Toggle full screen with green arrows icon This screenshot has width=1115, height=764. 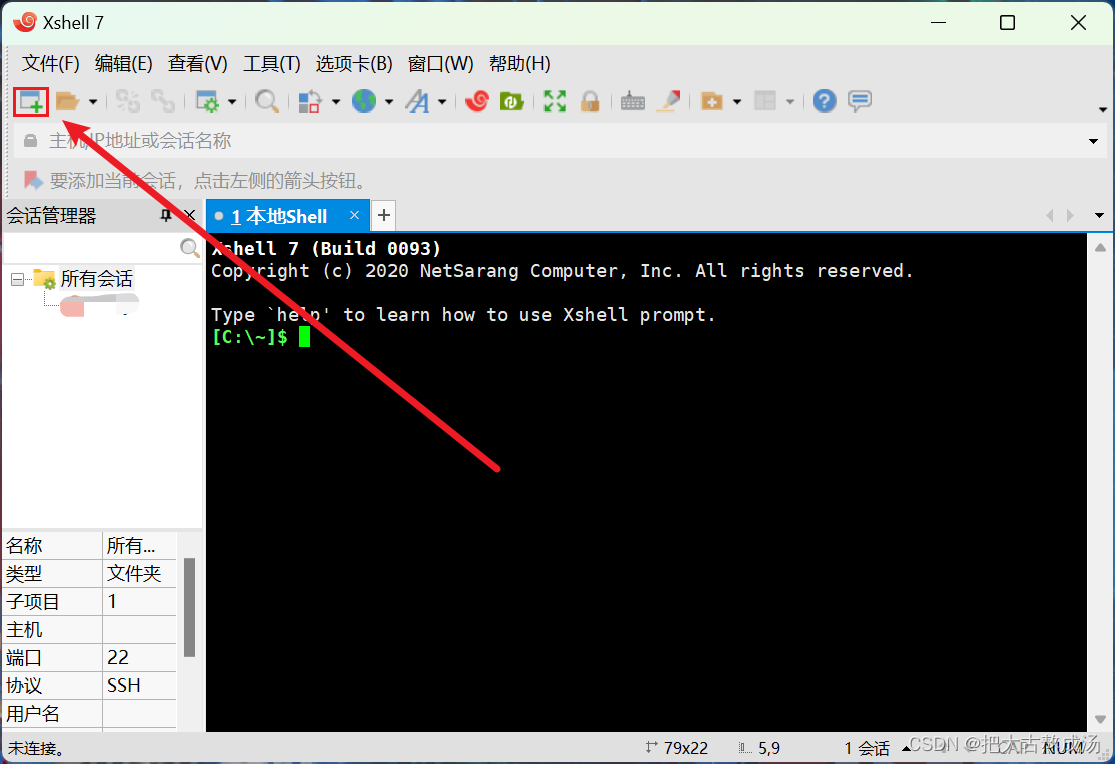(555, 101)
